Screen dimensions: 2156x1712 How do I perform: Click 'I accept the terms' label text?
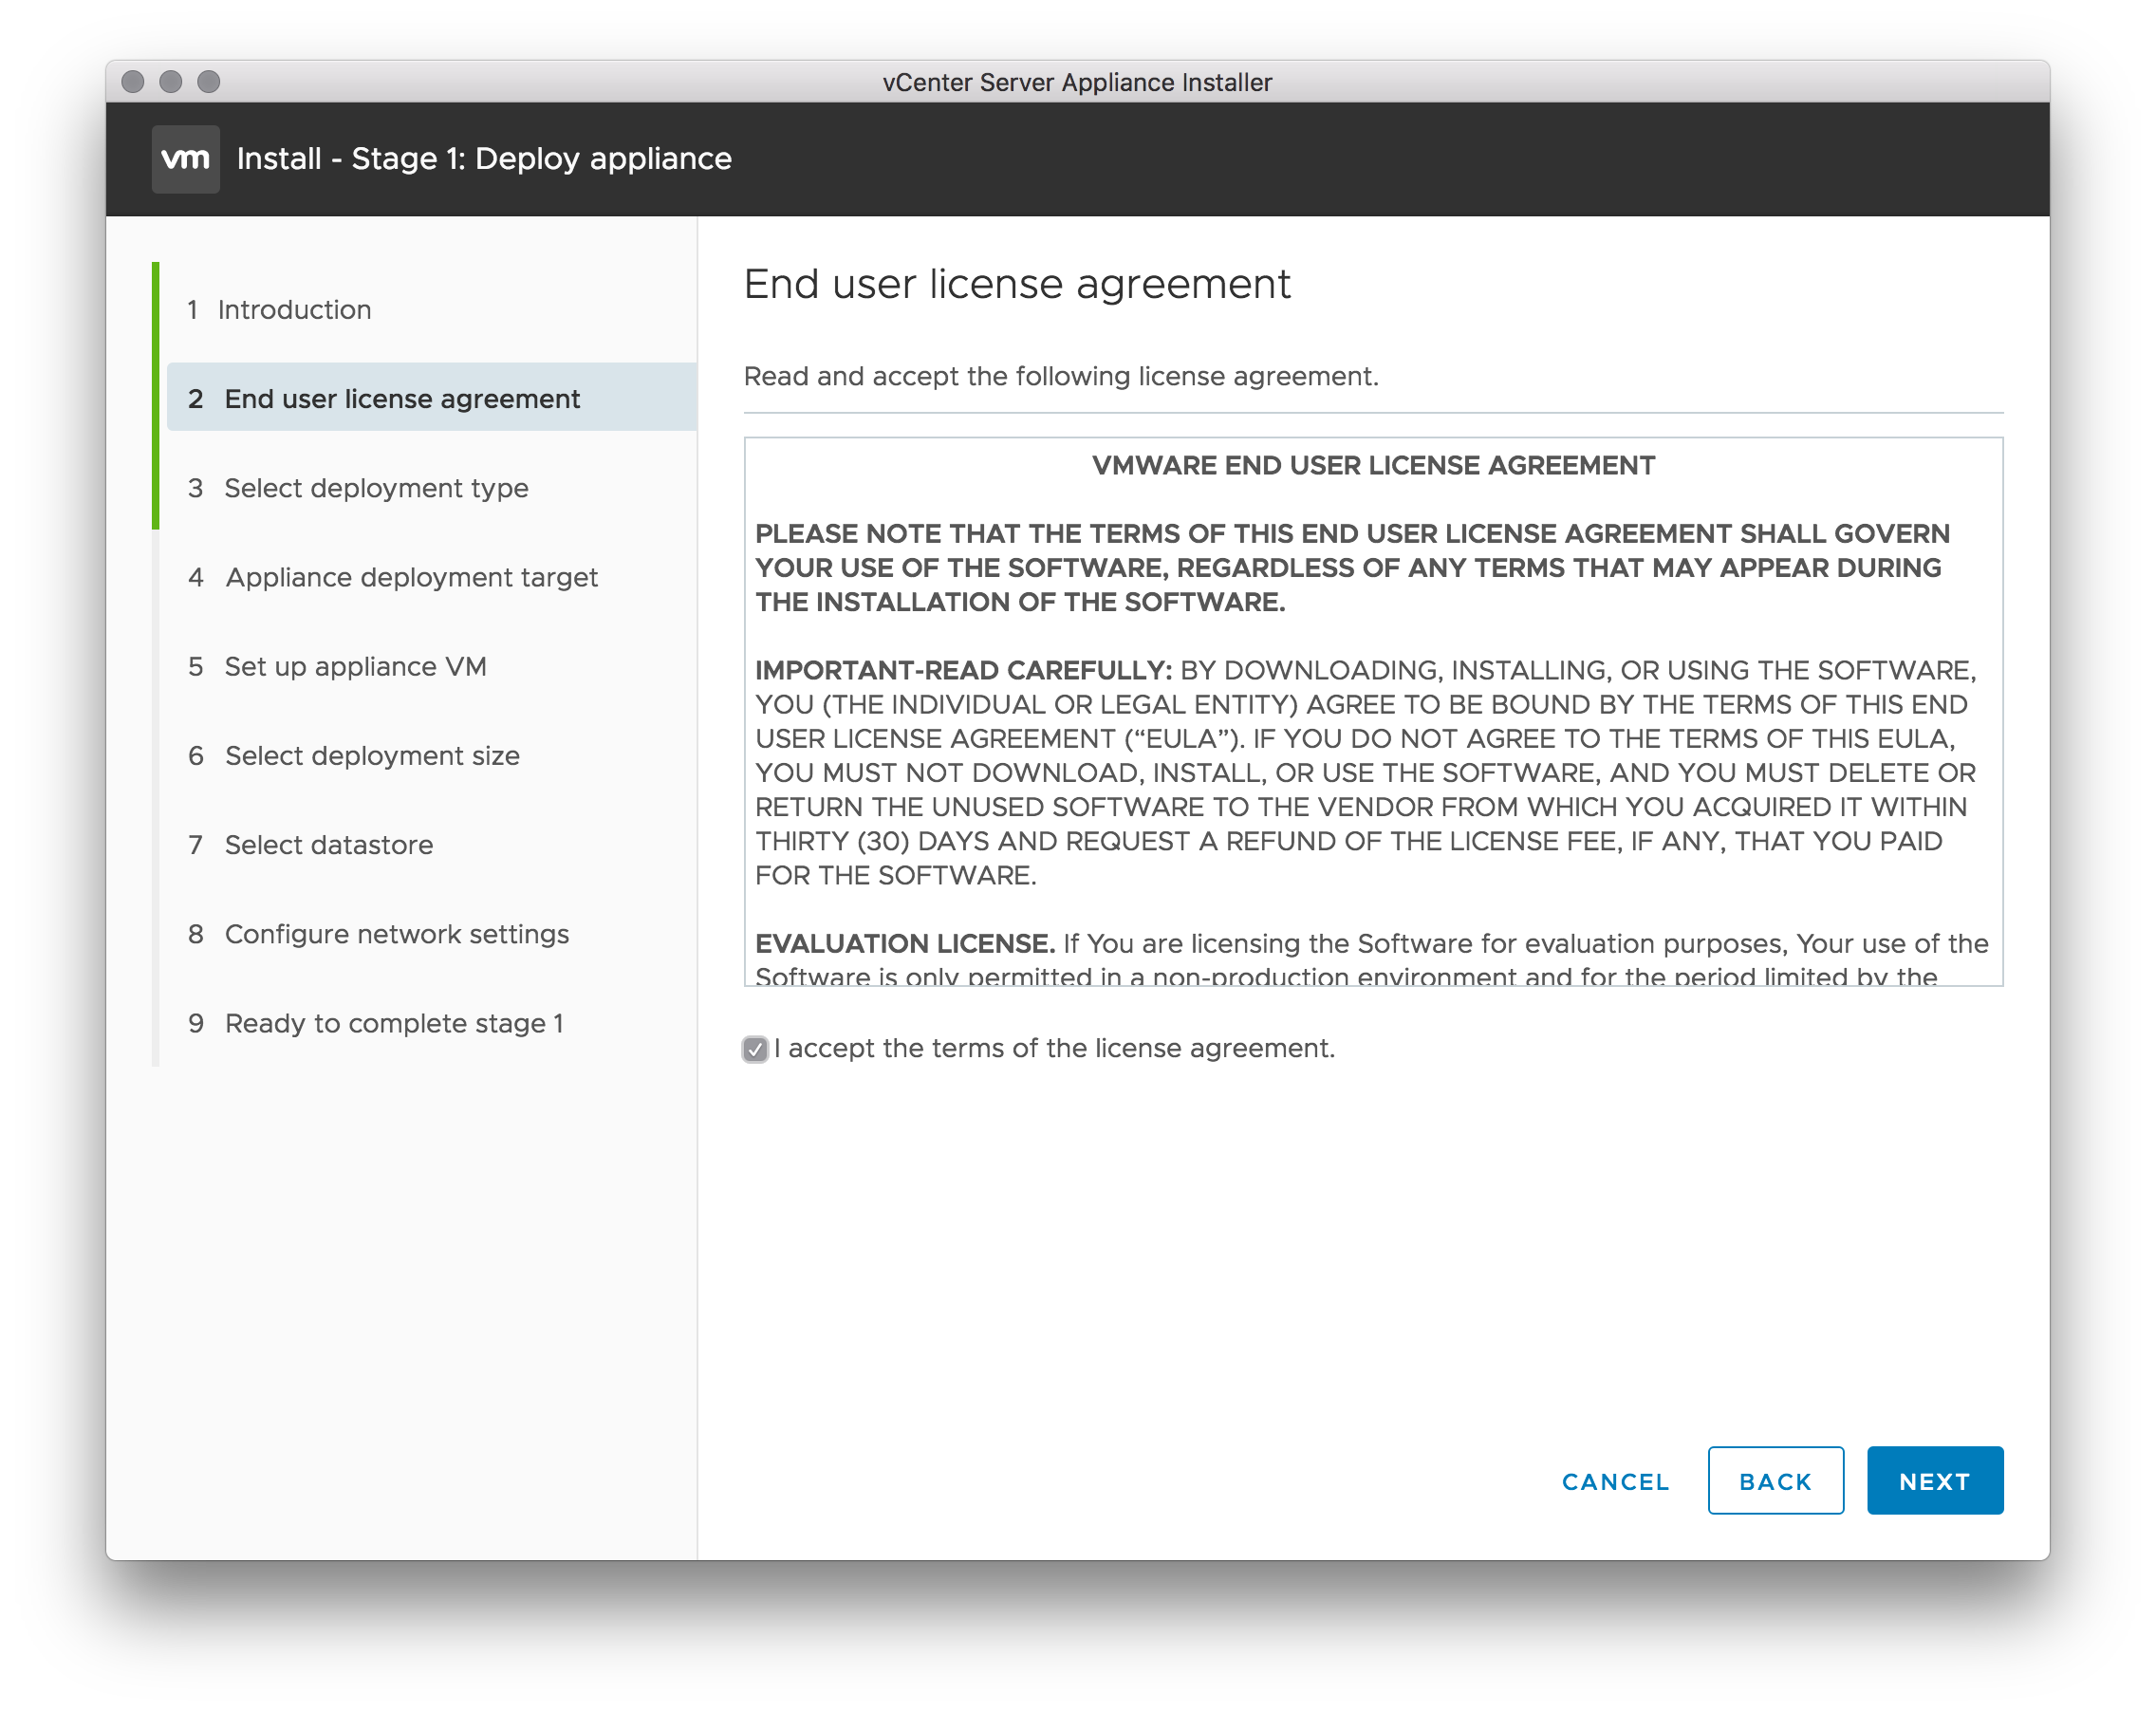(x=1055, y=1049)
